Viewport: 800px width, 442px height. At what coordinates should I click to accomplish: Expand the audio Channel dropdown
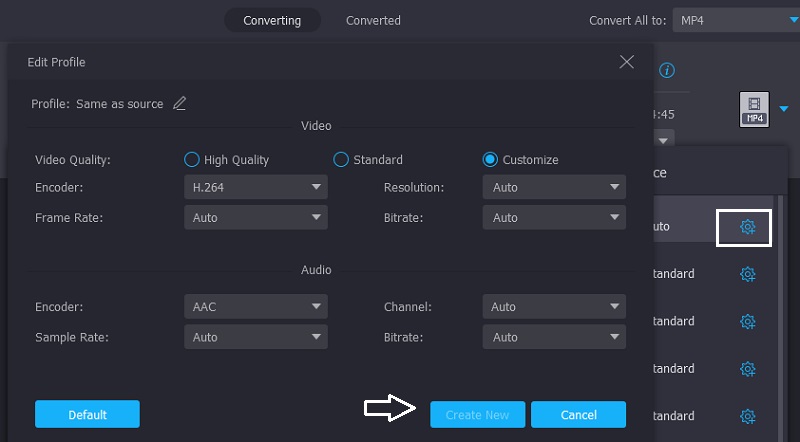pyautogui.click(x=554, y=307)
